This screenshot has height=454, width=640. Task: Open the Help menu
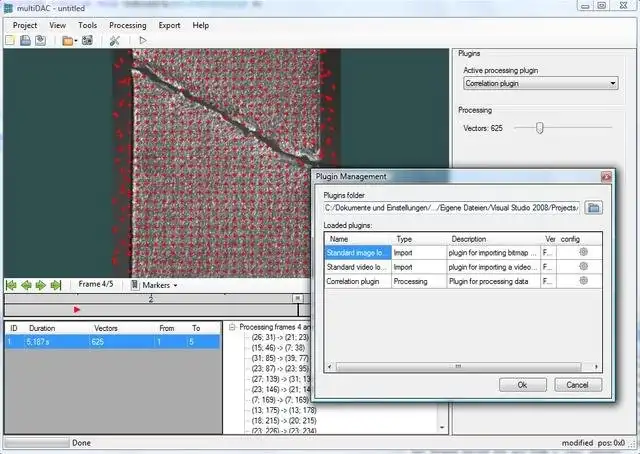[x=201, y=25]
